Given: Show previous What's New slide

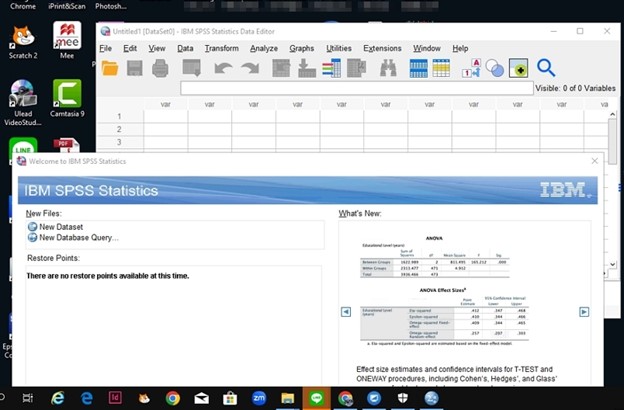Looking at the screenshot, I should [346, 312].
